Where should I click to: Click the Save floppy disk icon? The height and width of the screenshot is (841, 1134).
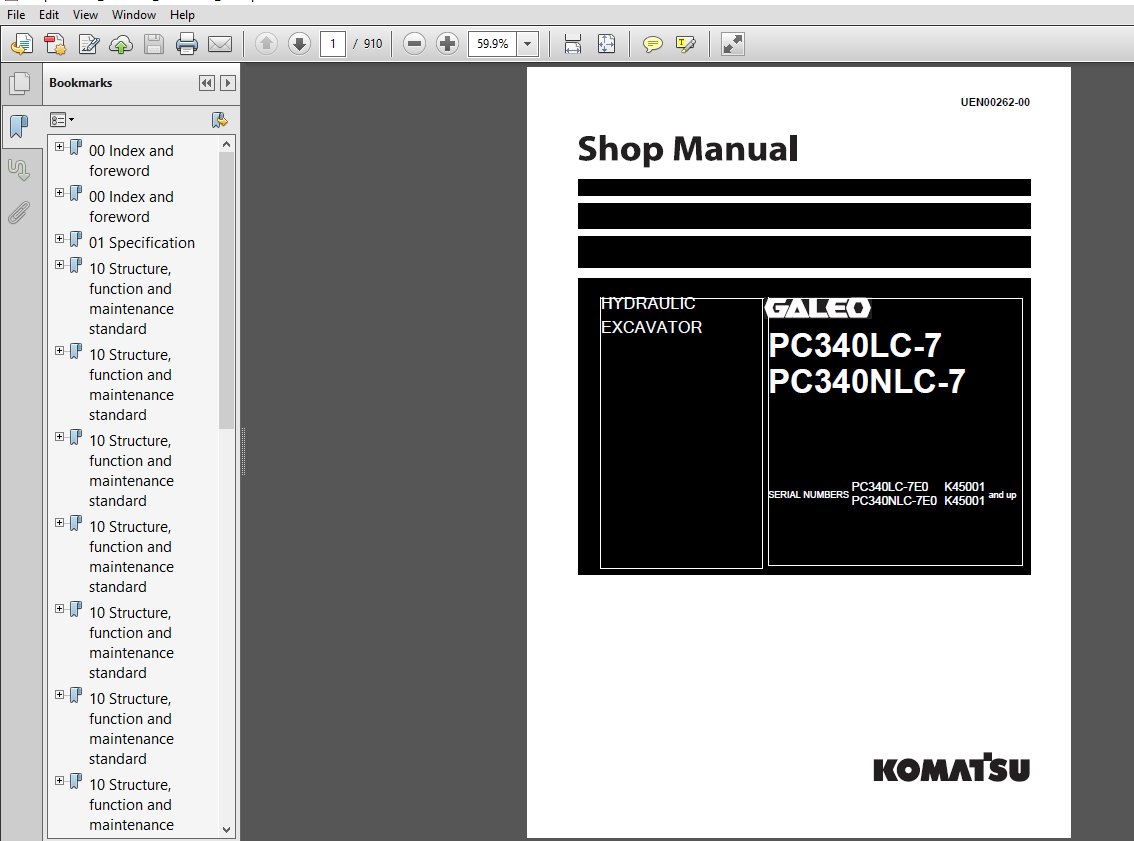(x=154, y=44)
